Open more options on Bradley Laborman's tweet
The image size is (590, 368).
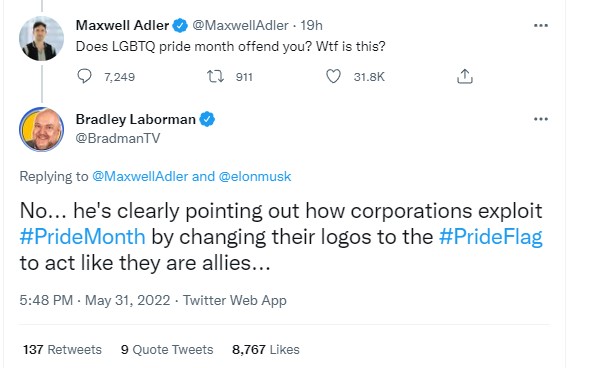click(541, 119)
